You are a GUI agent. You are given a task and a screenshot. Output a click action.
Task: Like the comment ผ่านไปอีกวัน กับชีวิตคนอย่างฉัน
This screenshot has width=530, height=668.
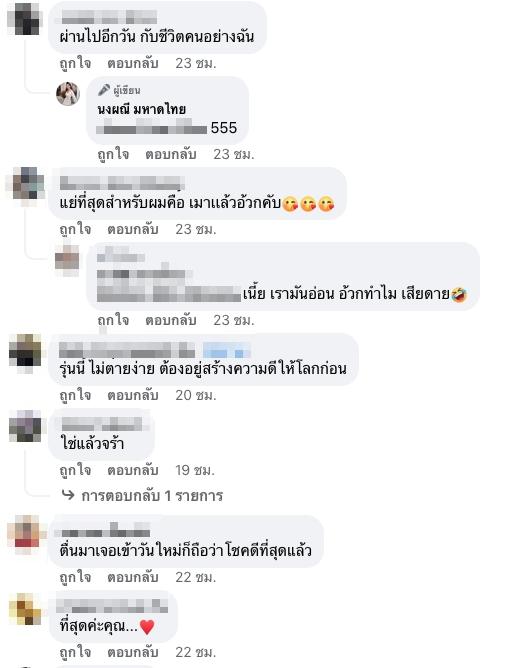click(75, 63)
